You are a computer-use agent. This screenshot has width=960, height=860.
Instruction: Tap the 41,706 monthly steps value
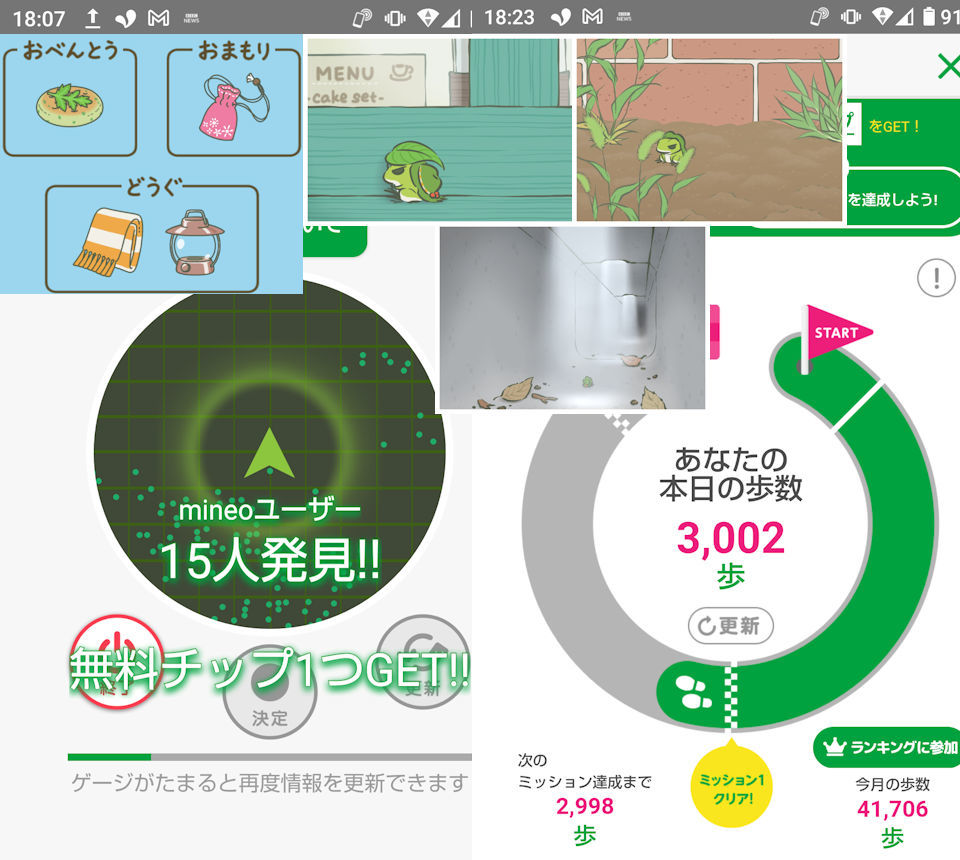[893, 809]
